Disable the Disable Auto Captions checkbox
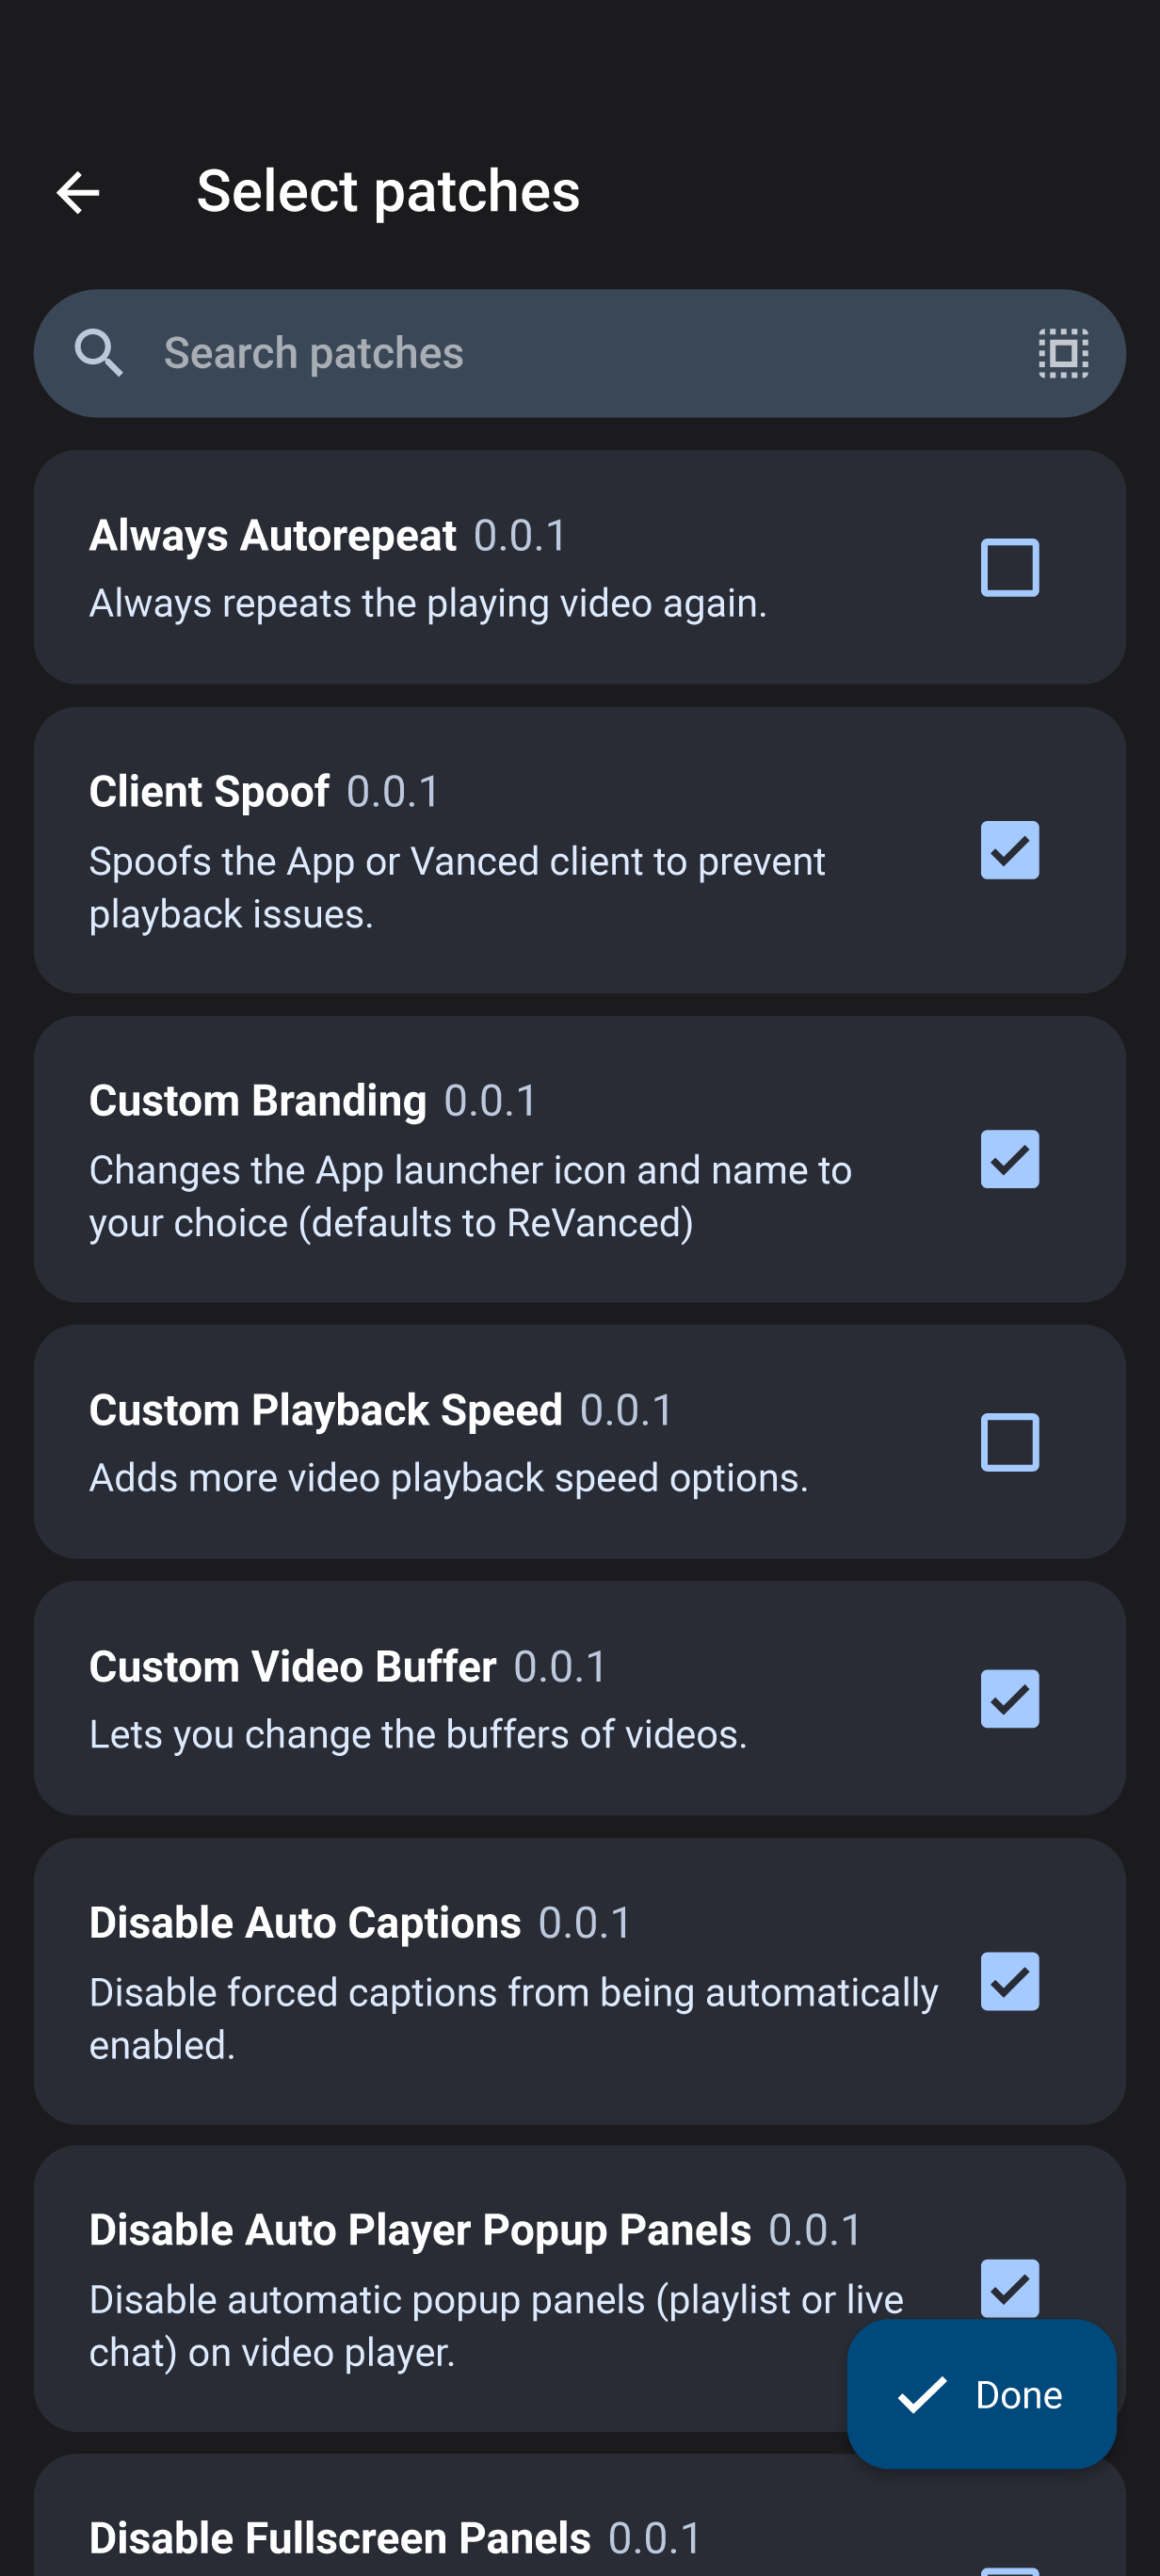This screenshot has width=1160, height=2576. click(1009, 1981)
